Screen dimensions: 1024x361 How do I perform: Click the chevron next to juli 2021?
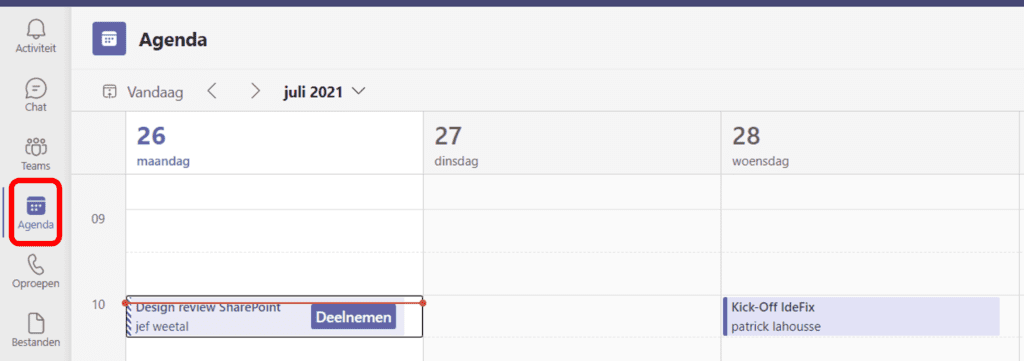[x=358, y=92]
